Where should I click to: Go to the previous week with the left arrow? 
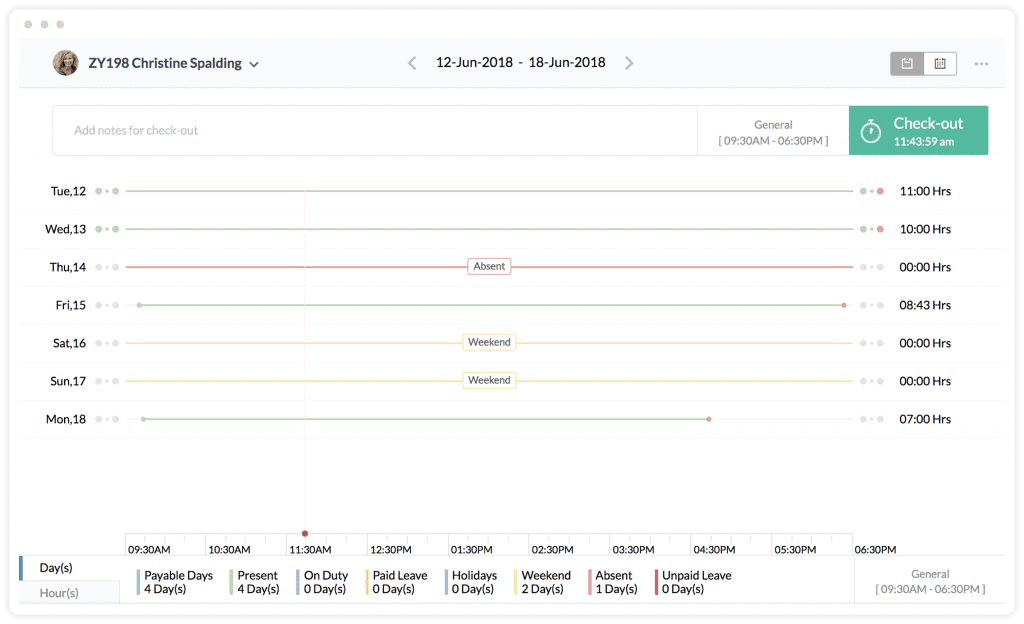pyautogui.click(x=411, y=62)
